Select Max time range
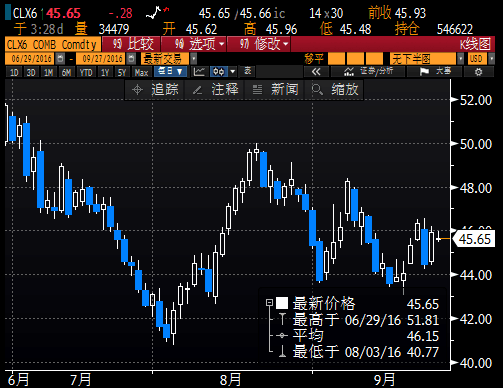The image size is (503, 388). click(x=141, y=72)
